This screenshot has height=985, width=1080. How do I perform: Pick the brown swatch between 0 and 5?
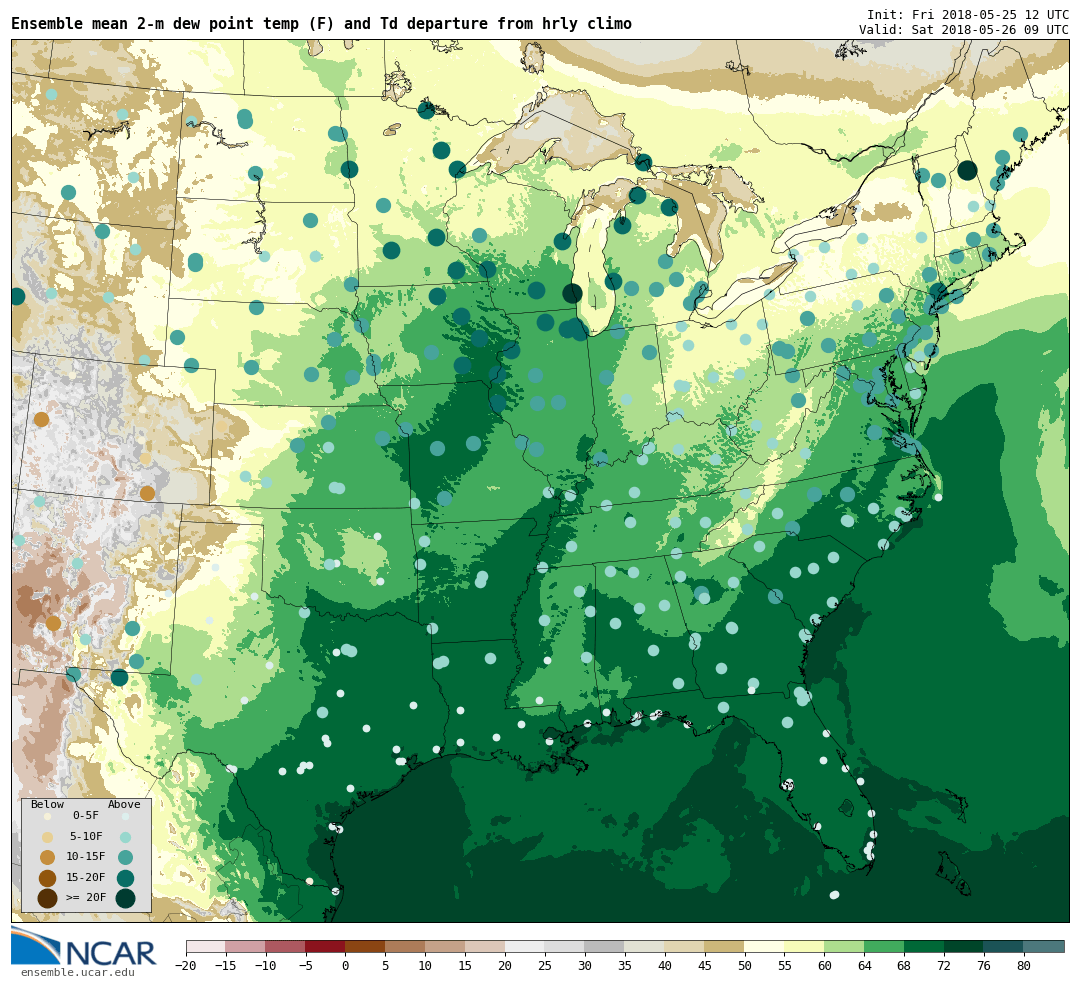366,946
